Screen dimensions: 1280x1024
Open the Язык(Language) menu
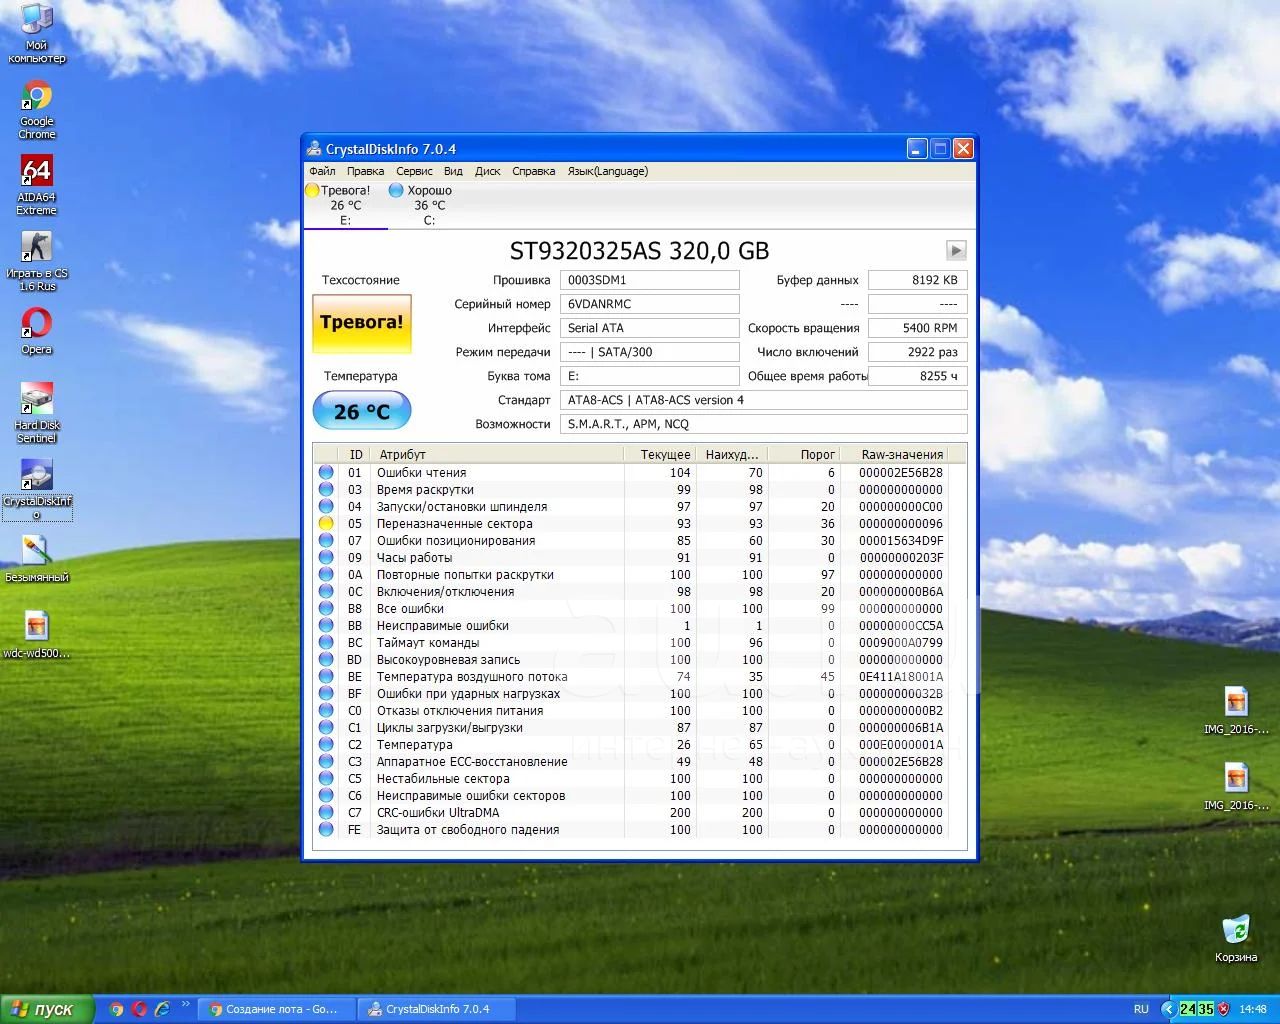pyautogui.click(x=607, y=171)
